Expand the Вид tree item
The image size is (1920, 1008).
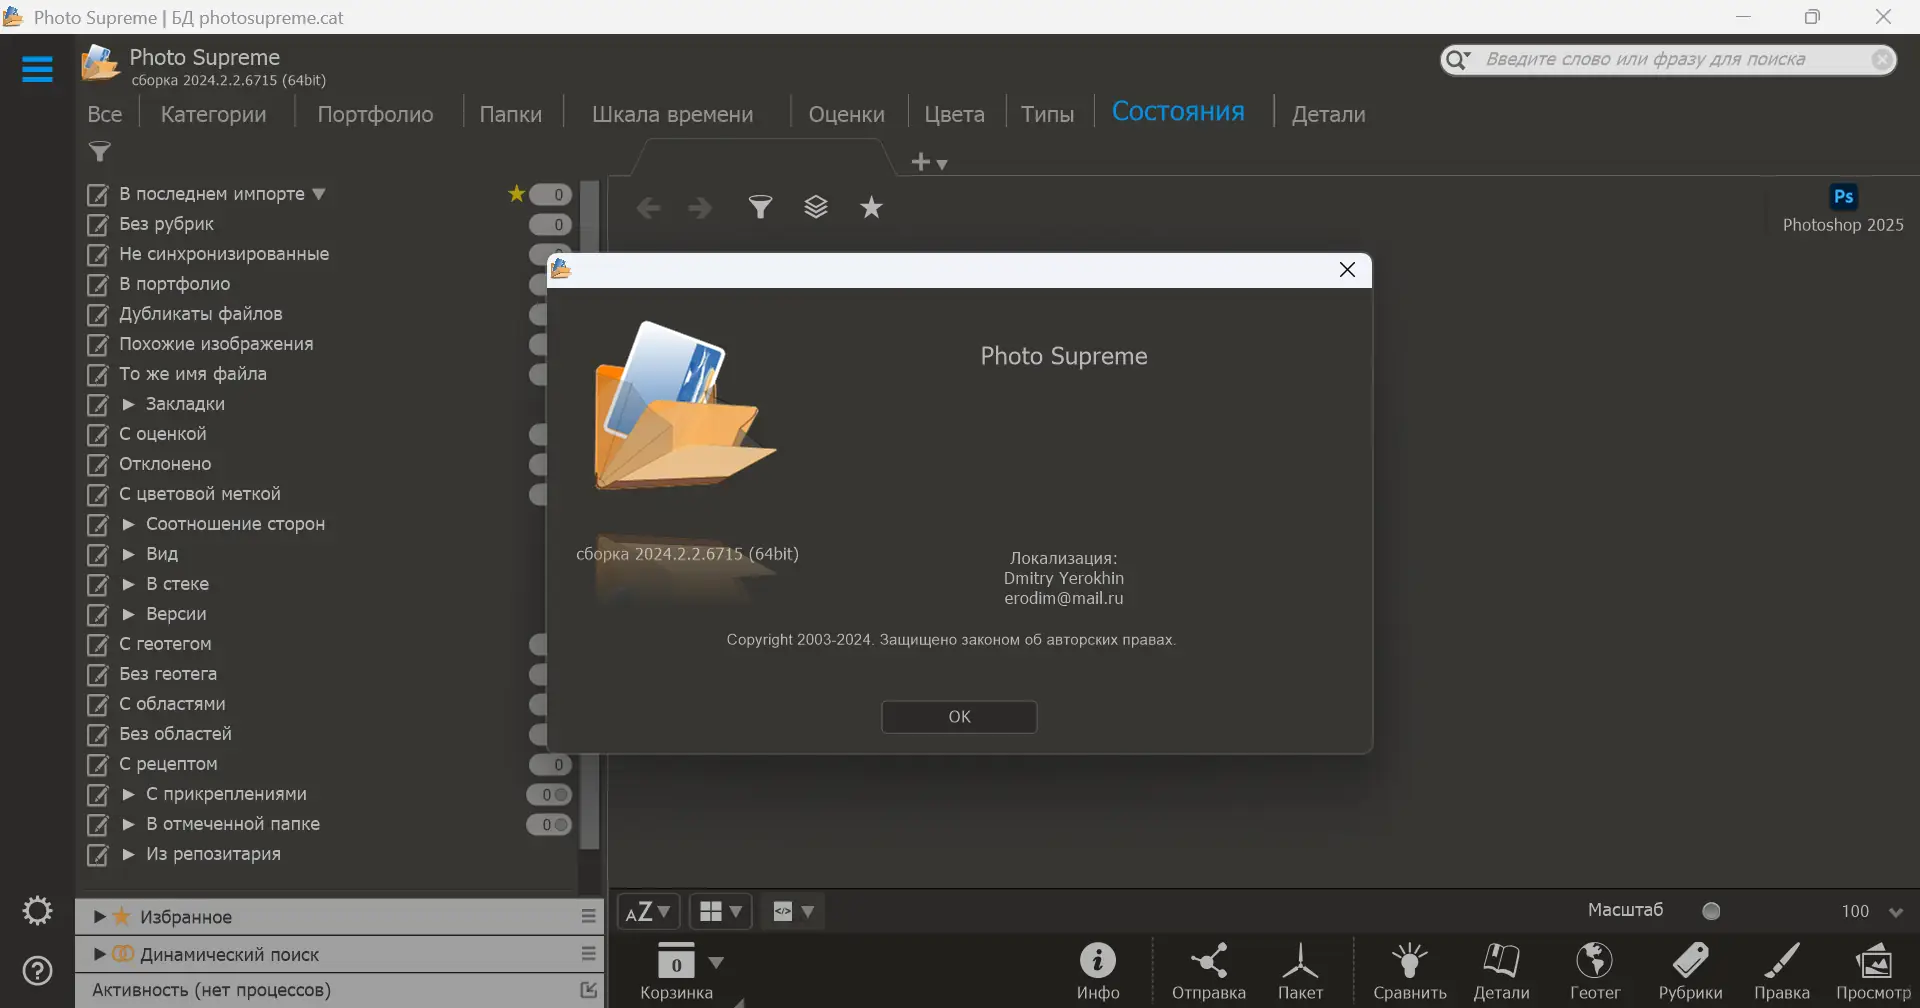[x=128, y=554]
